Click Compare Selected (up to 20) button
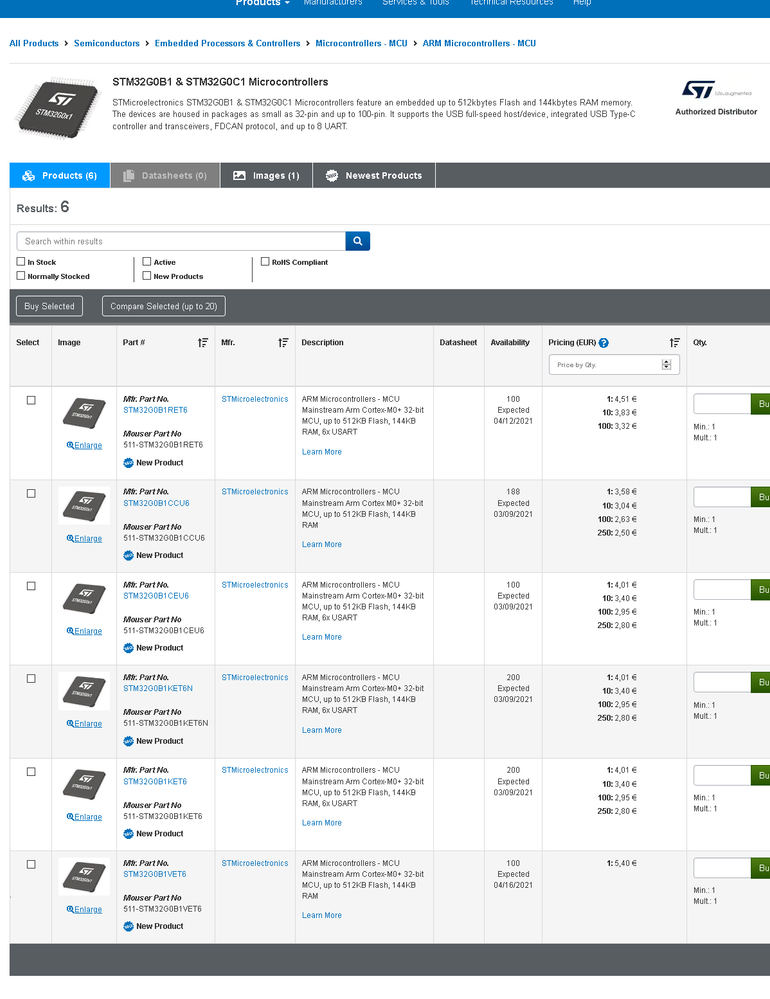This screenshot has height=999, width=770. [x=164, y=306]
